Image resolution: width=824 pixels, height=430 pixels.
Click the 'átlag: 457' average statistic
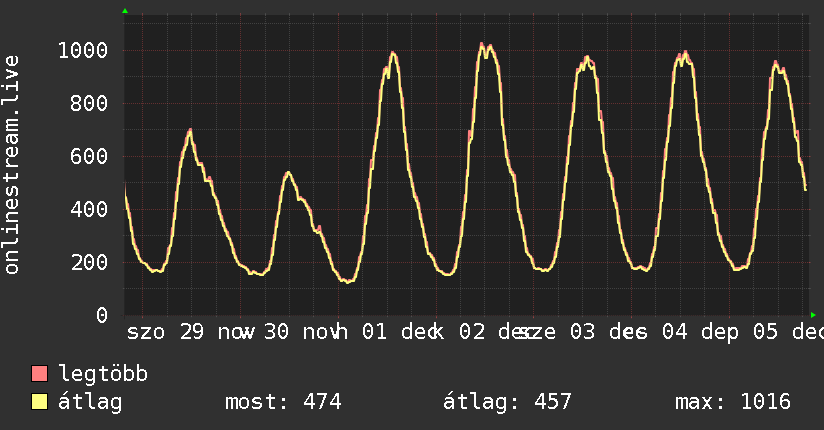pyautogui.click(x=507, y=403)
